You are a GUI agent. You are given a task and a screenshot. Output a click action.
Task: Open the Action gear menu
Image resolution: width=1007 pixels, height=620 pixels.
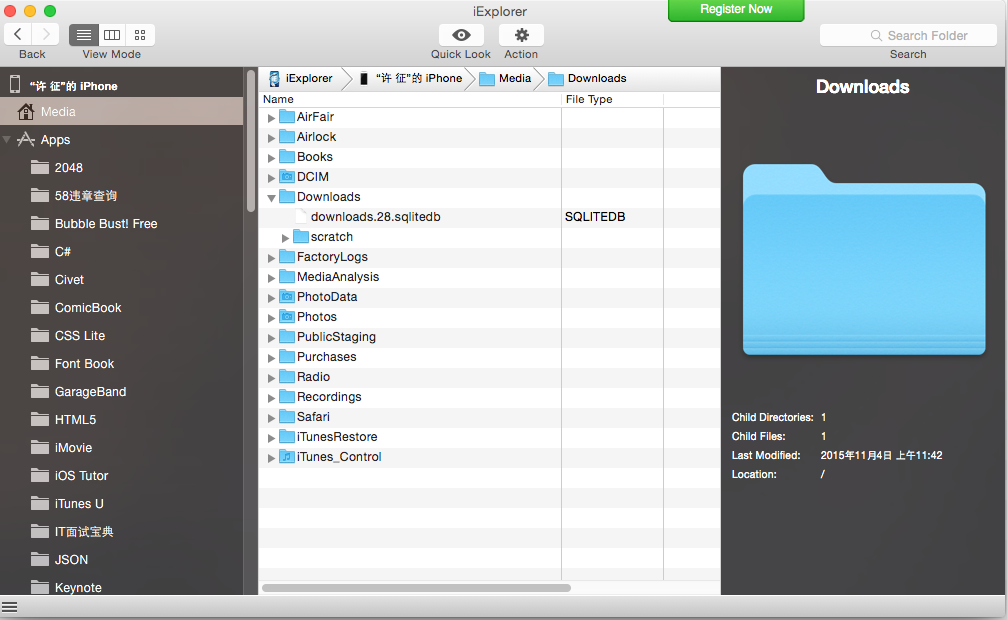(x=521, y=35)
